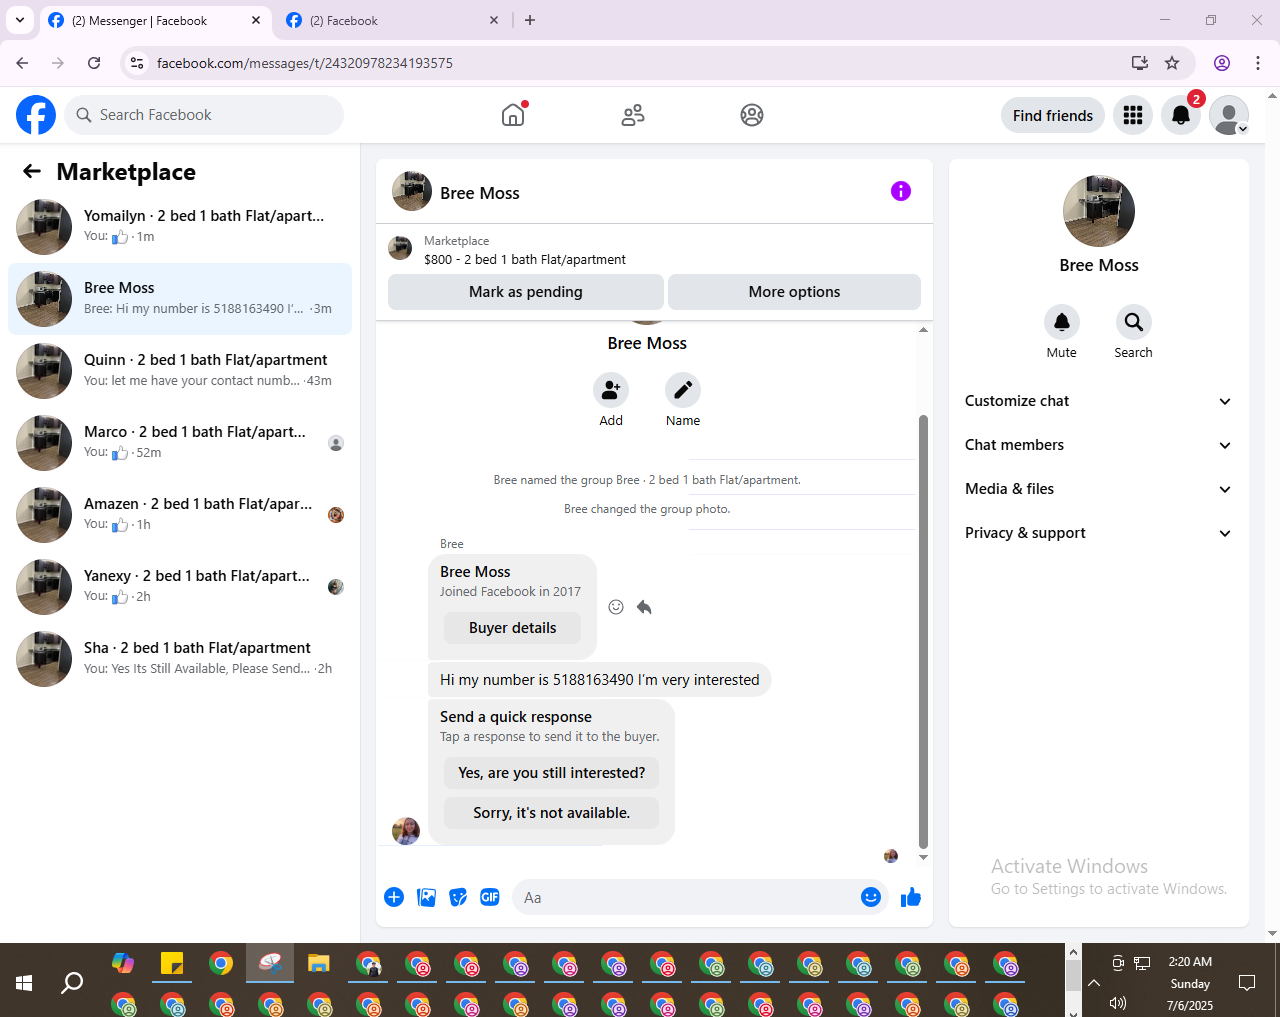Expand Media & files section
This screenshot has height=1017, width=1280.
[1099, 489]
